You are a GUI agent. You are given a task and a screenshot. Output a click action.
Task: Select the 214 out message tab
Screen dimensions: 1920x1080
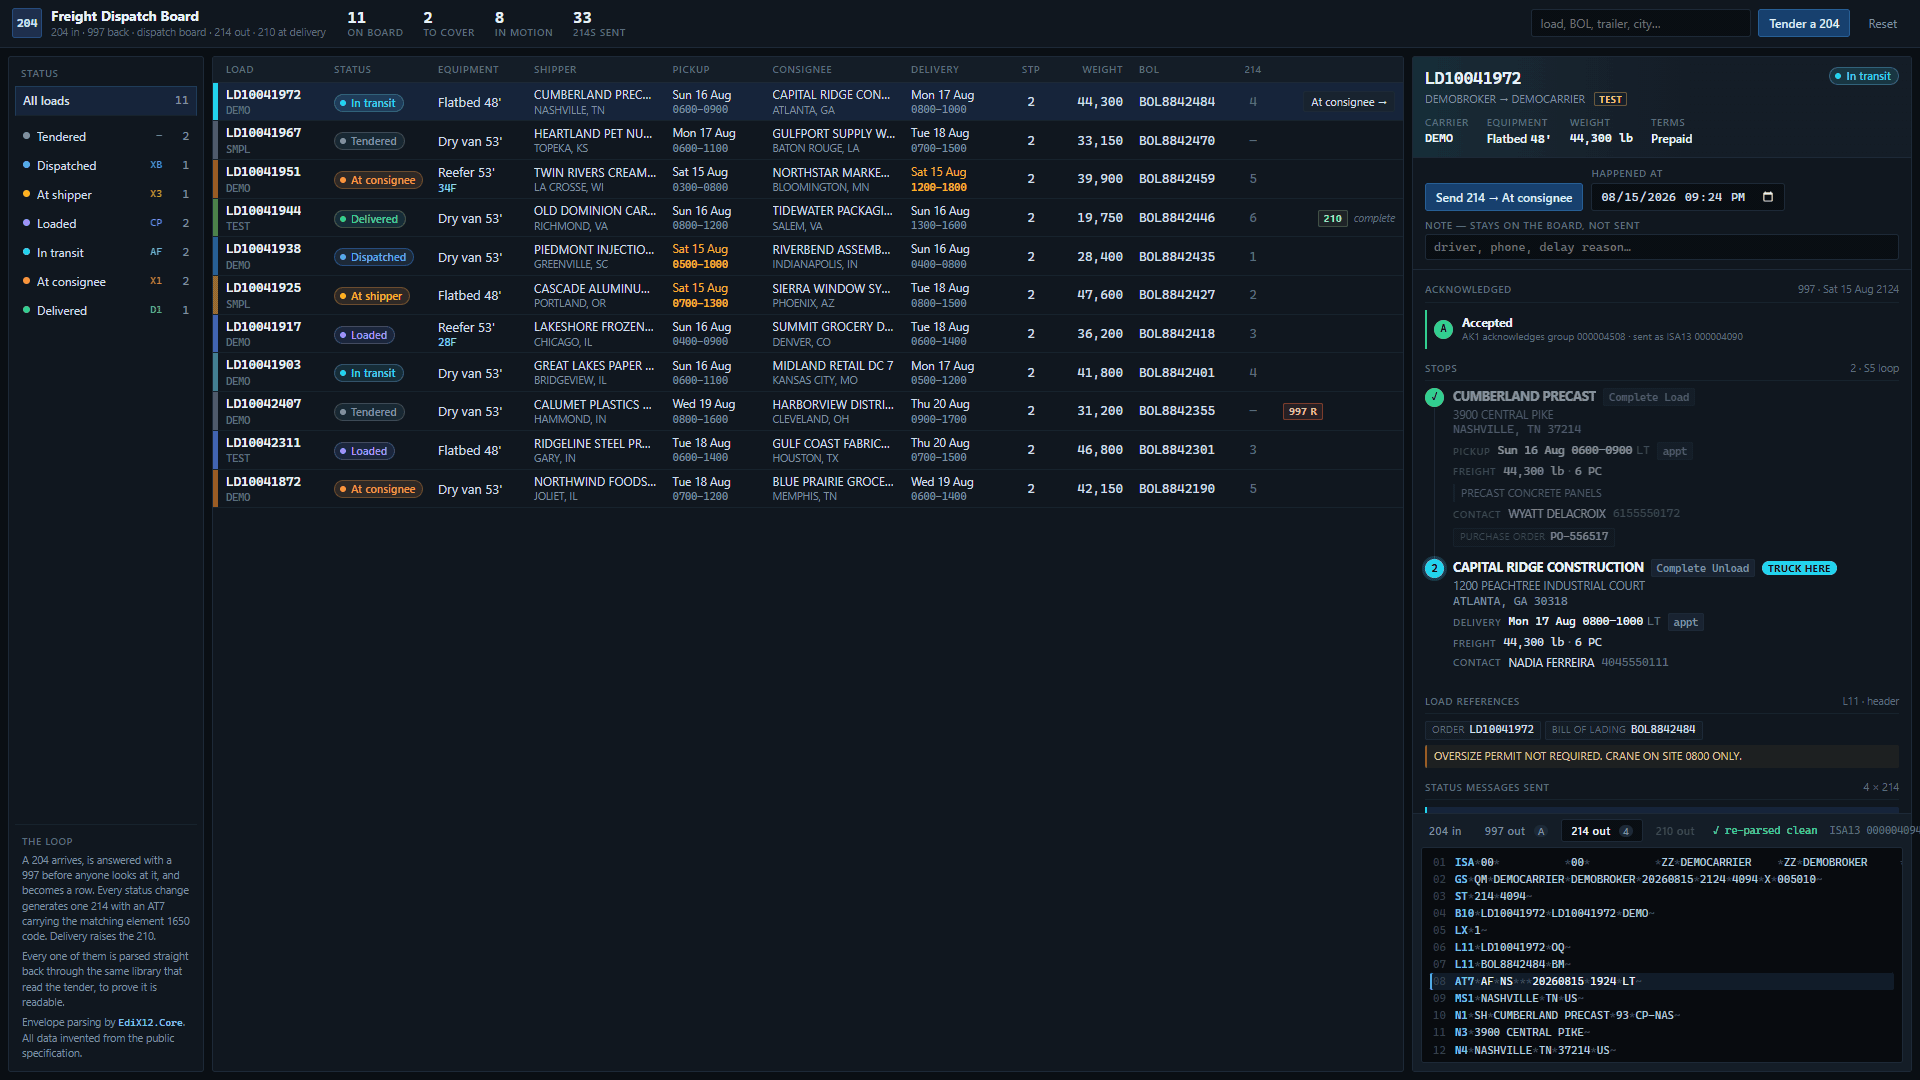coord(1601,831)
